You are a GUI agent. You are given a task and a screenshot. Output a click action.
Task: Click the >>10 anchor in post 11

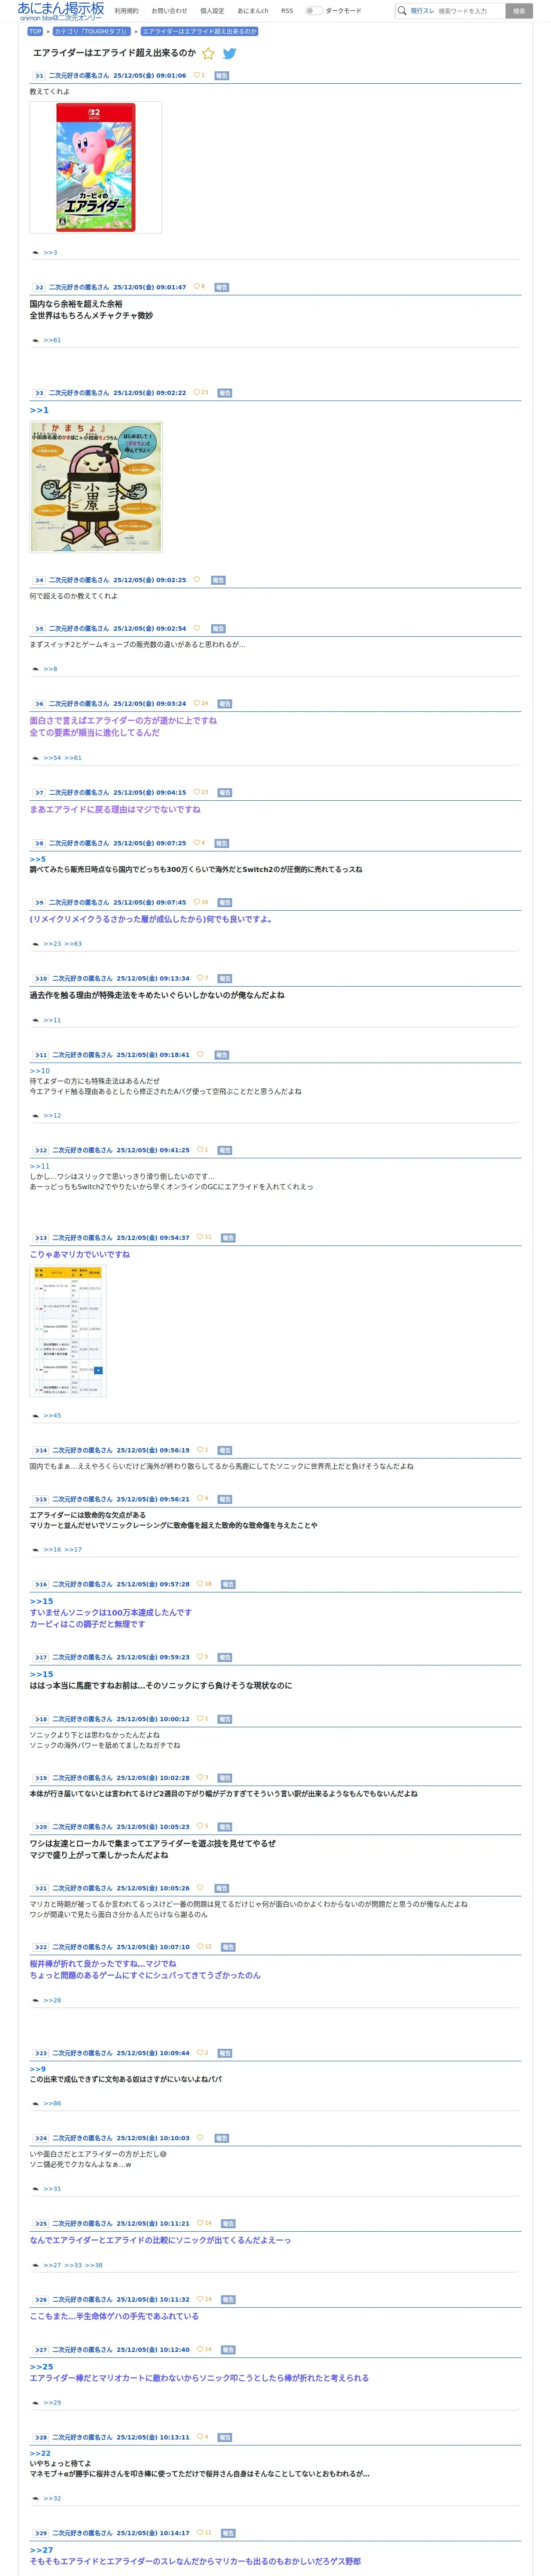coord(39,1071)
